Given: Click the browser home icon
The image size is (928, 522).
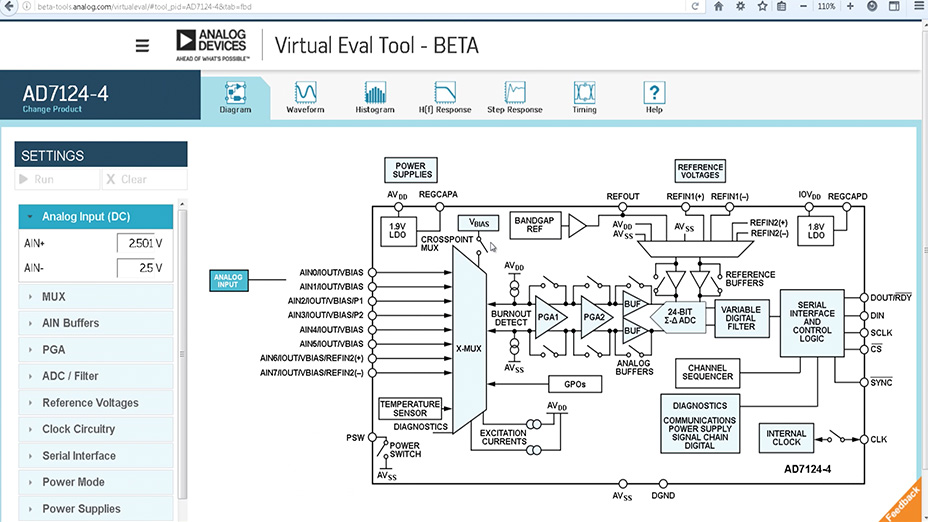Looking at the screenshot, I should [718, 7].
